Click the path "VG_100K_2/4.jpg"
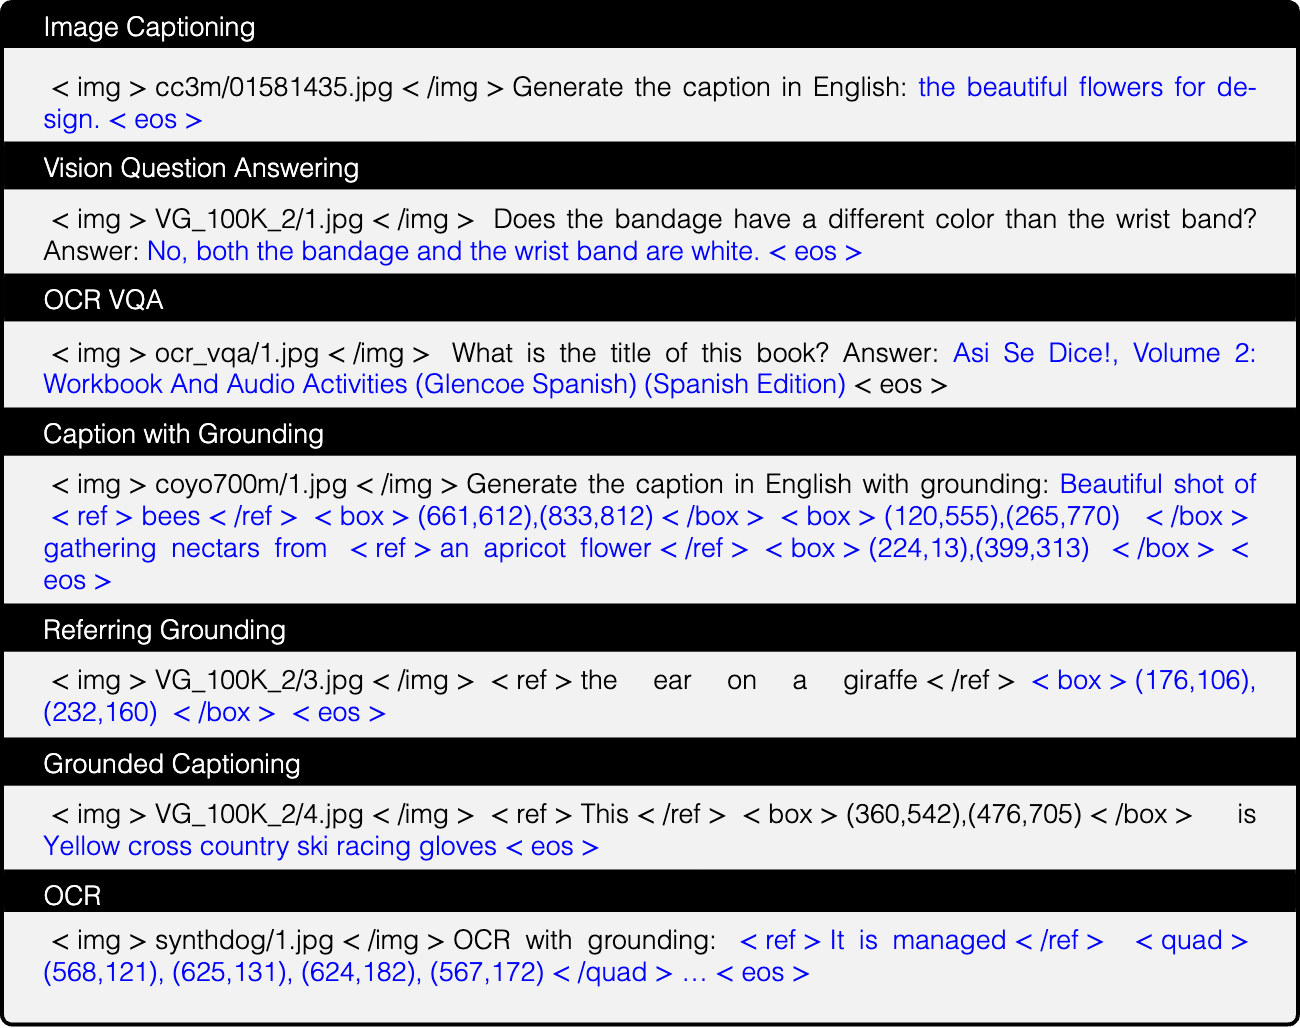1300x1028 pixels. (259, 815)
